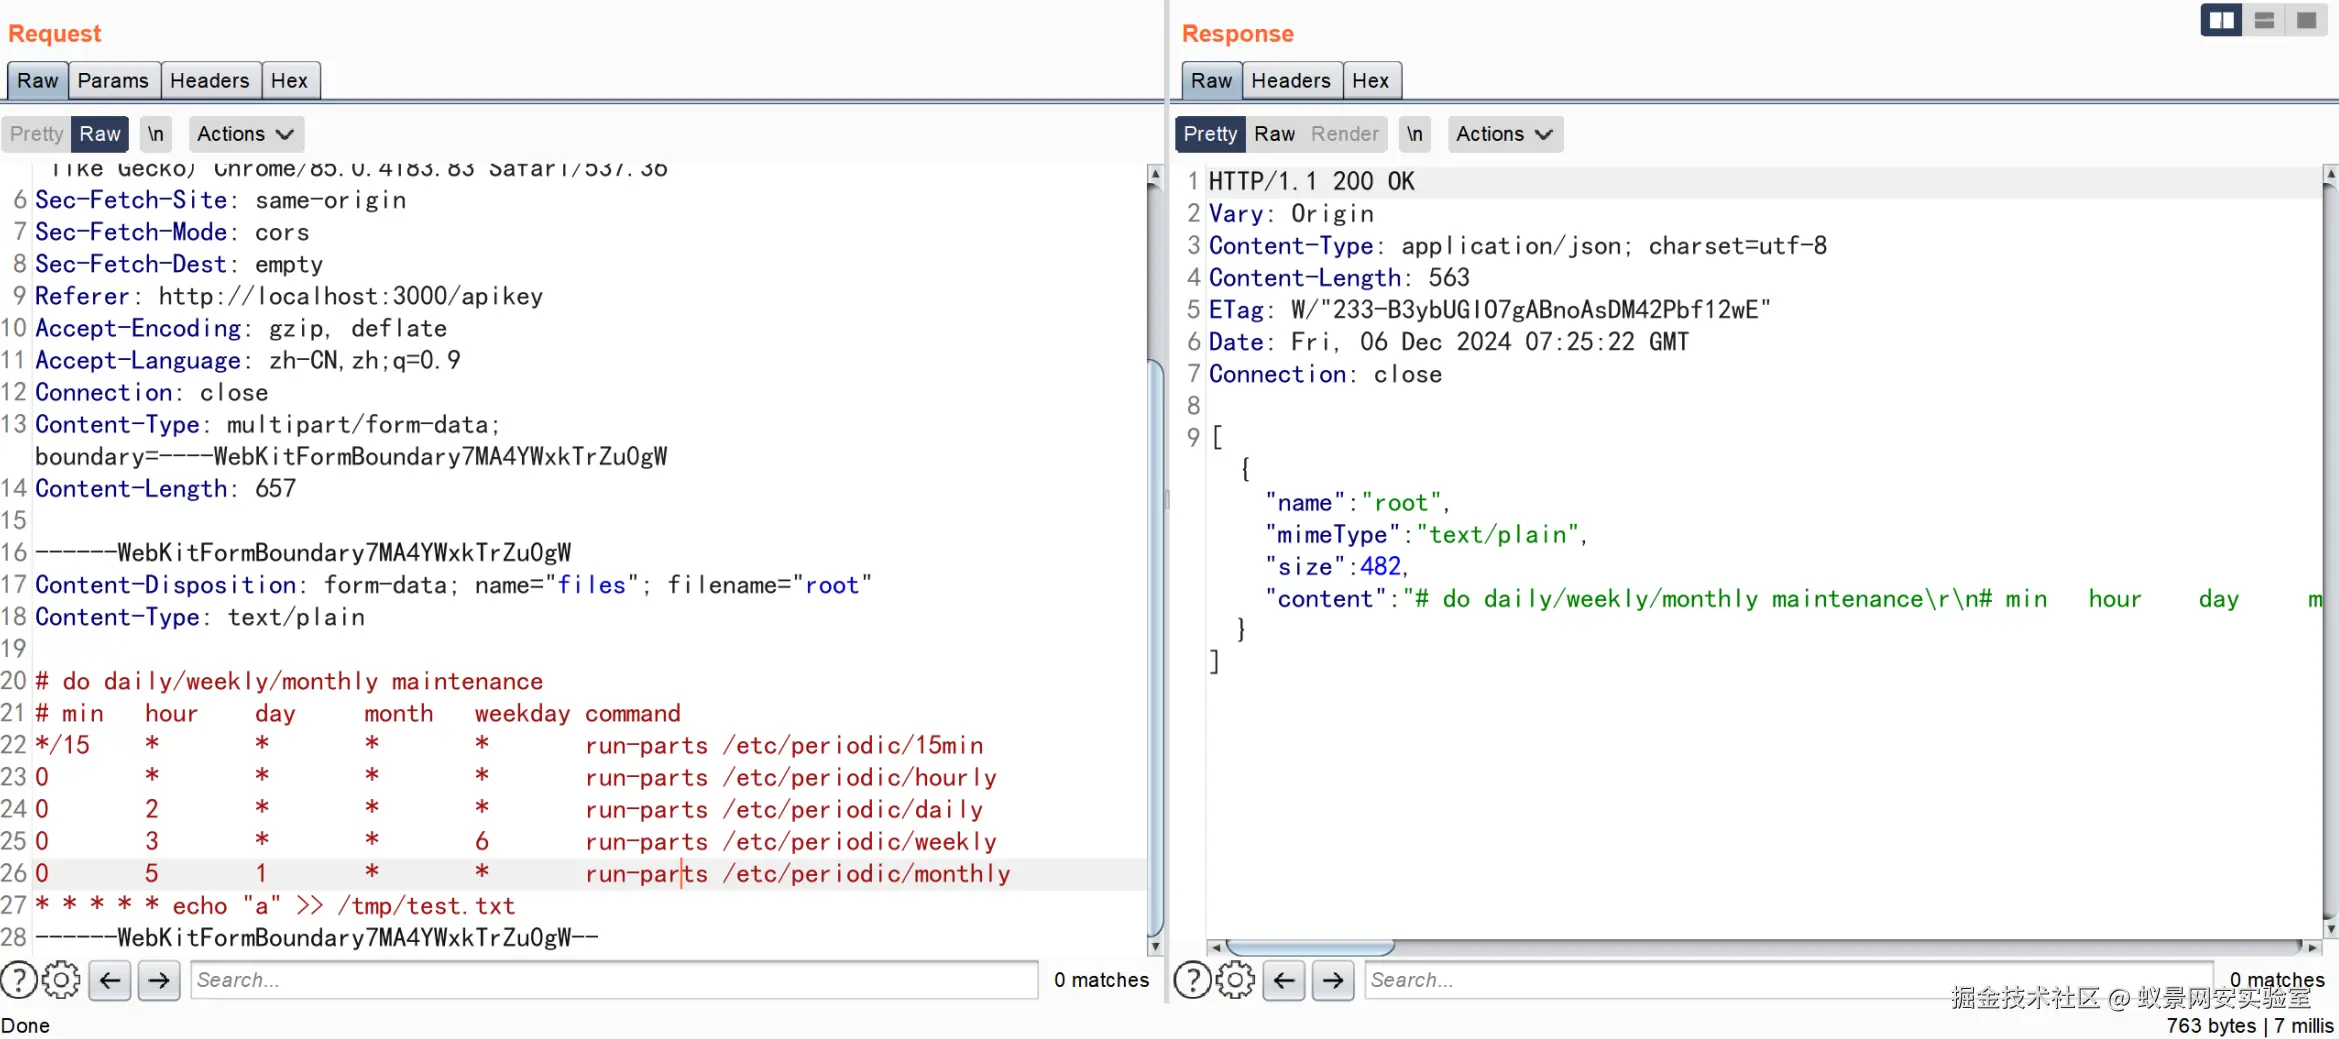Click the HTTP/1.1 200 OK status line
2339x1039 pixels.
click(x=1312, y=182)
